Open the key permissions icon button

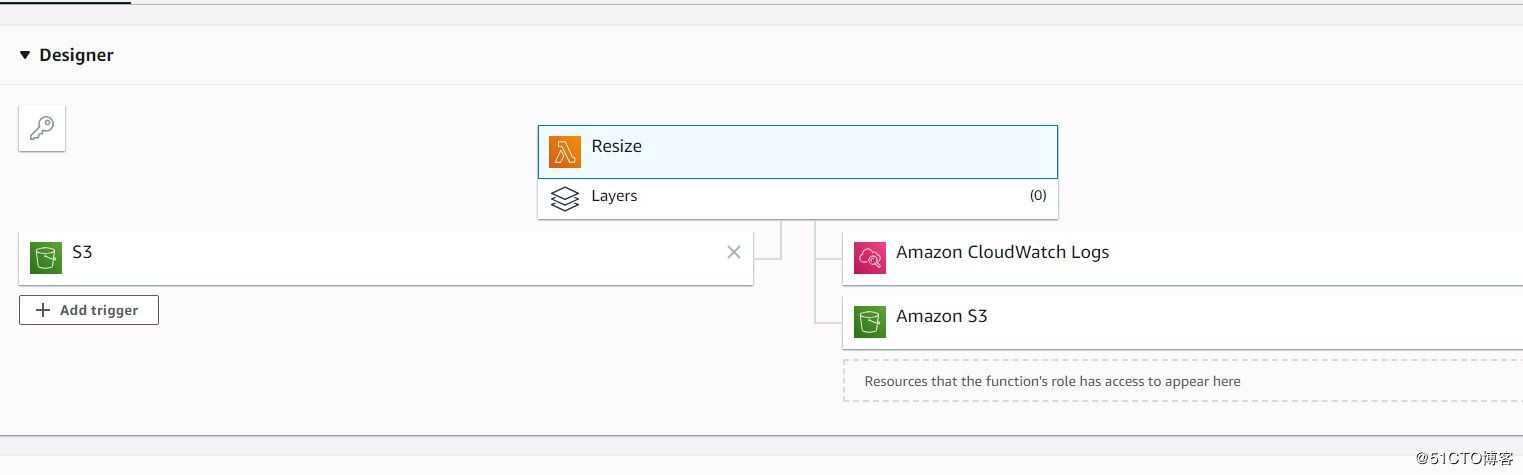tap(42, 128)
